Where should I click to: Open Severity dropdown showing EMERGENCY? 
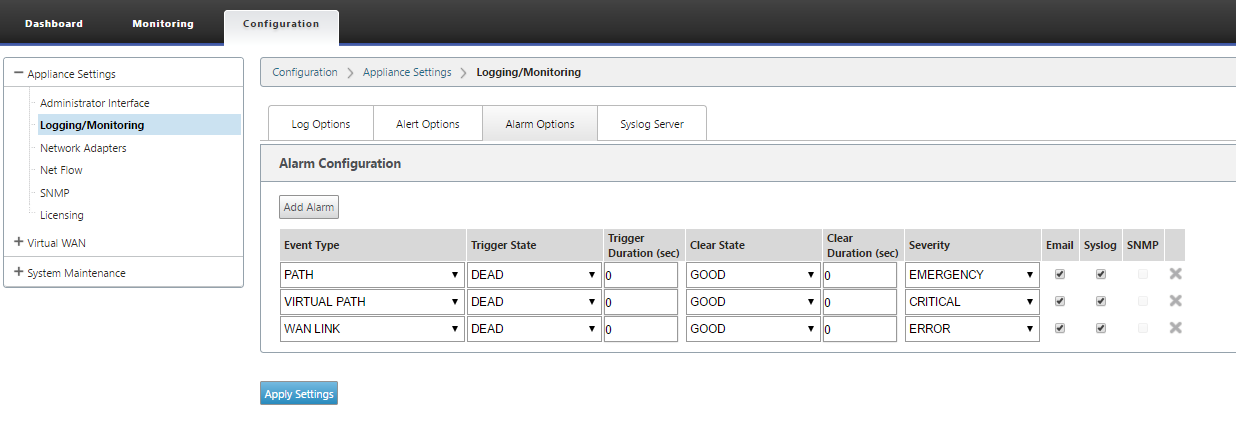click(972, 275)
